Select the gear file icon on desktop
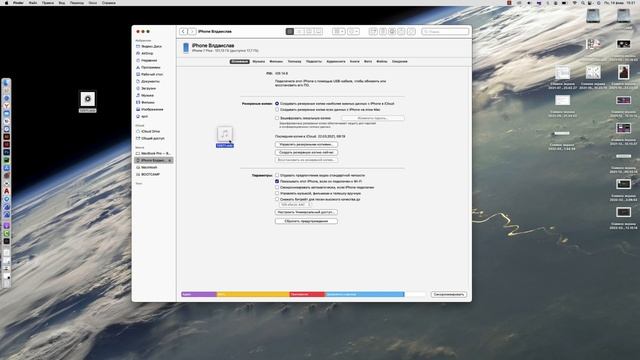 88,99
